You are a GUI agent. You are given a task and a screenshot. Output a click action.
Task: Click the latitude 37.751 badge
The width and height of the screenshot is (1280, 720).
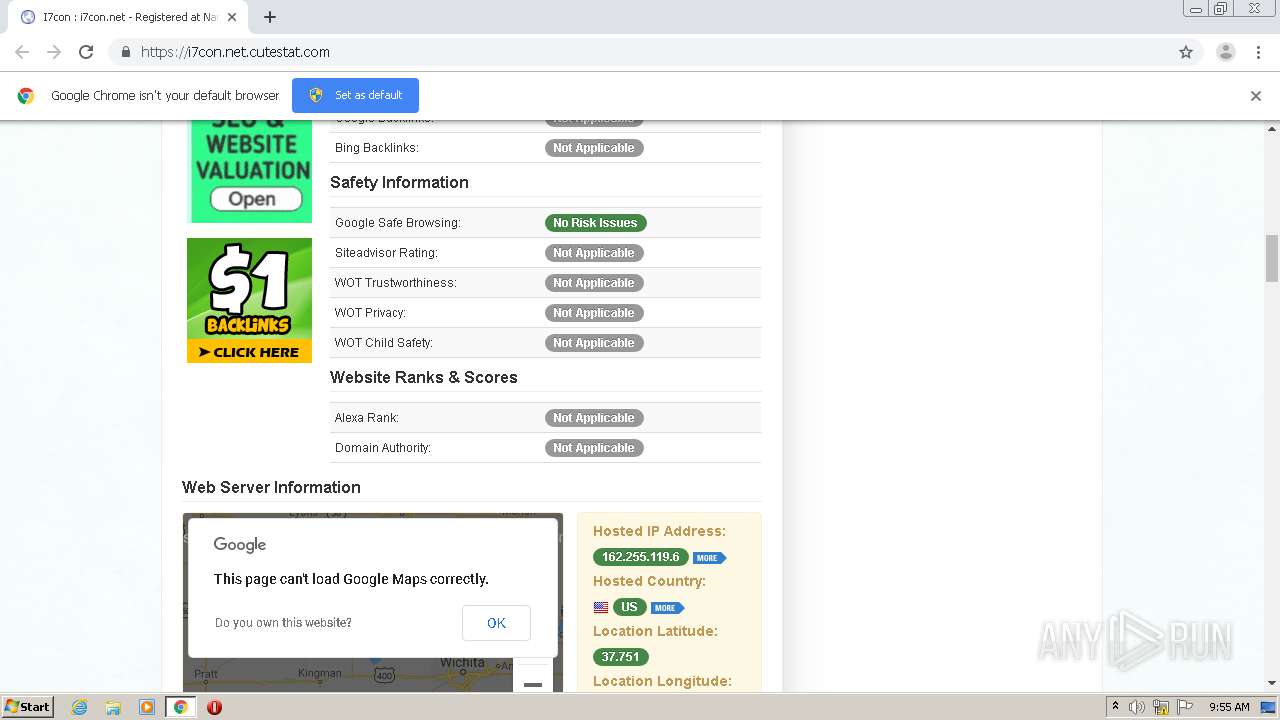pyautogui.click(x=620, y=657)
